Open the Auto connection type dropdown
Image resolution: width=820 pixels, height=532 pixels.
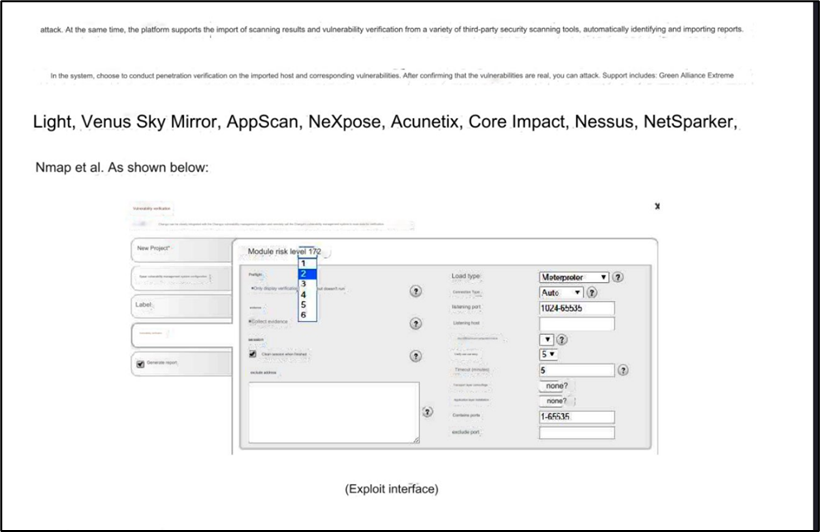coord(561,292)
